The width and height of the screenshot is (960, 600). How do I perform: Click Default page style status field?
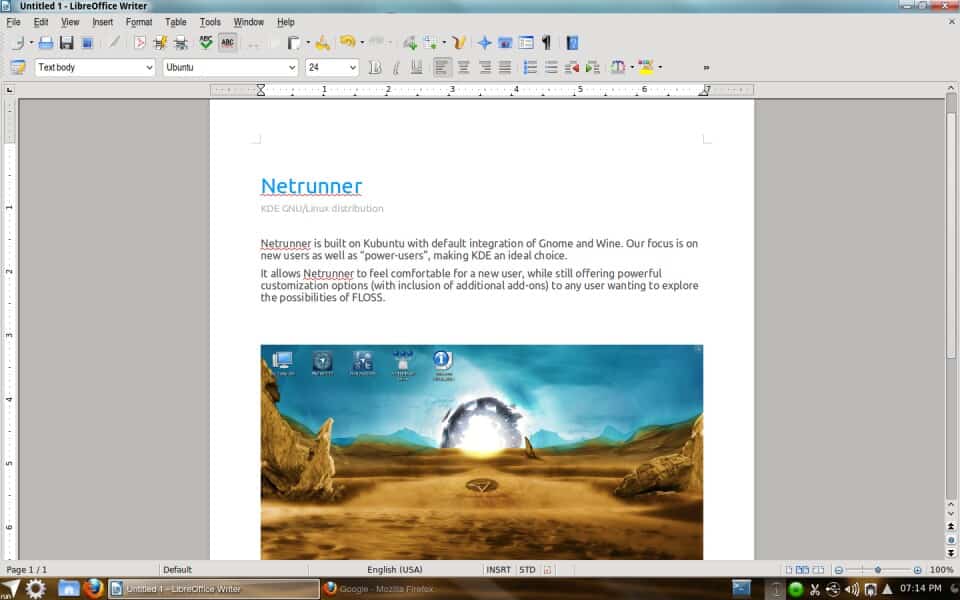(x=178, y=570)
